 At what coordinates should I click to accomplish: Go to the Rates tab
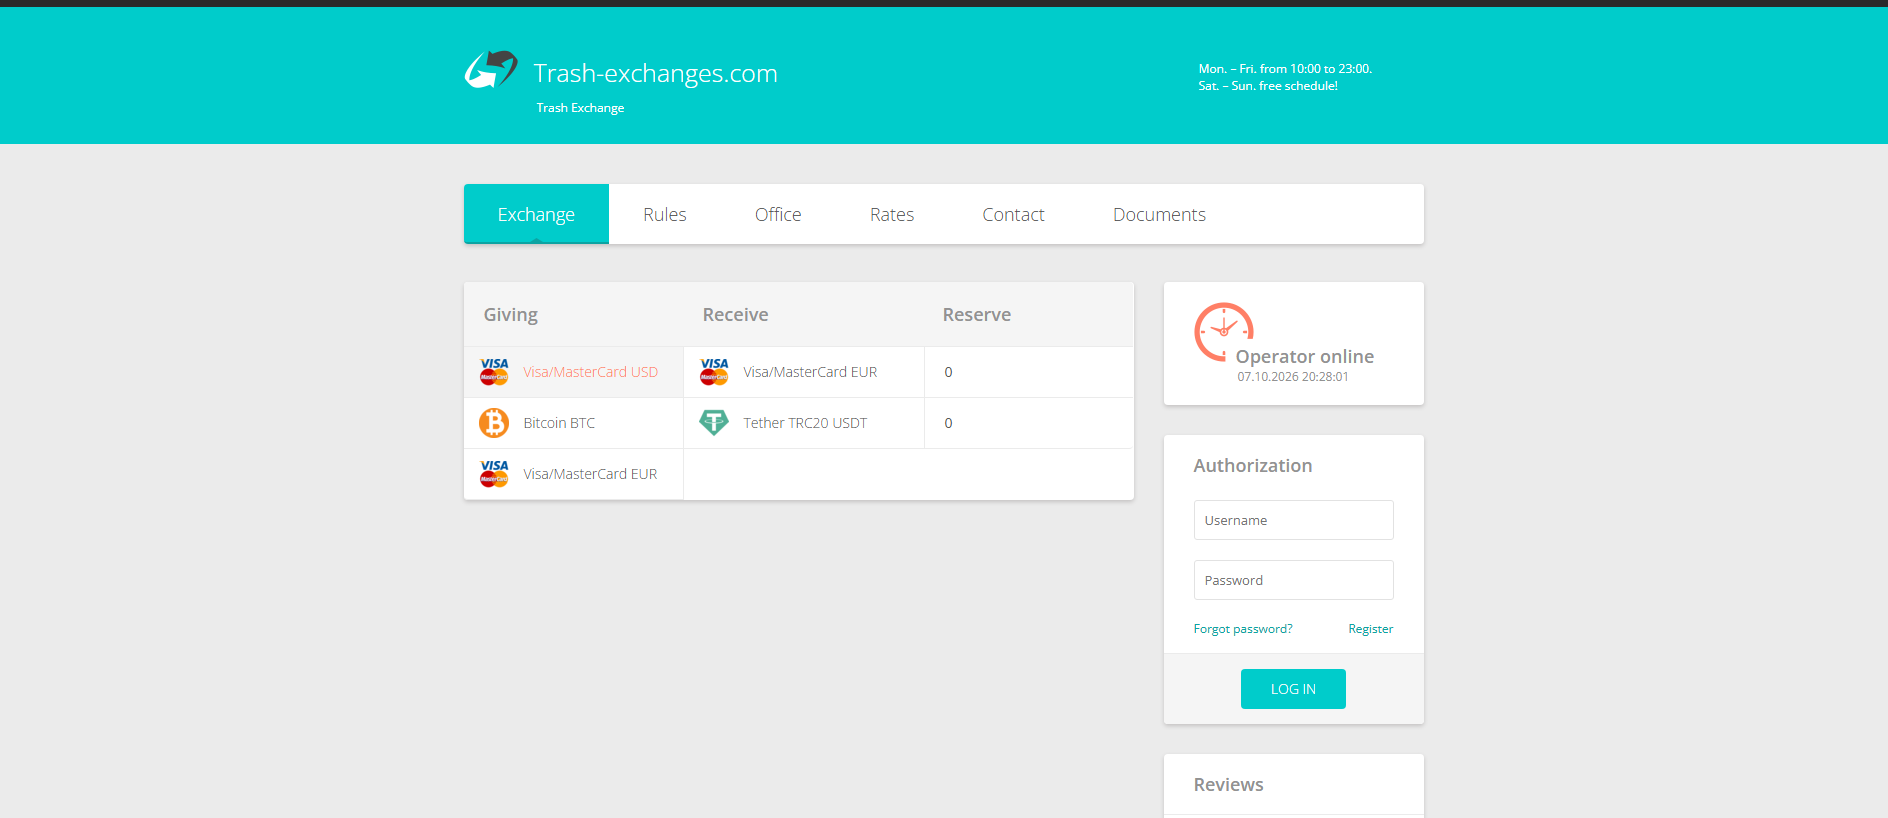pyautogui.click(x=892, y=214)
